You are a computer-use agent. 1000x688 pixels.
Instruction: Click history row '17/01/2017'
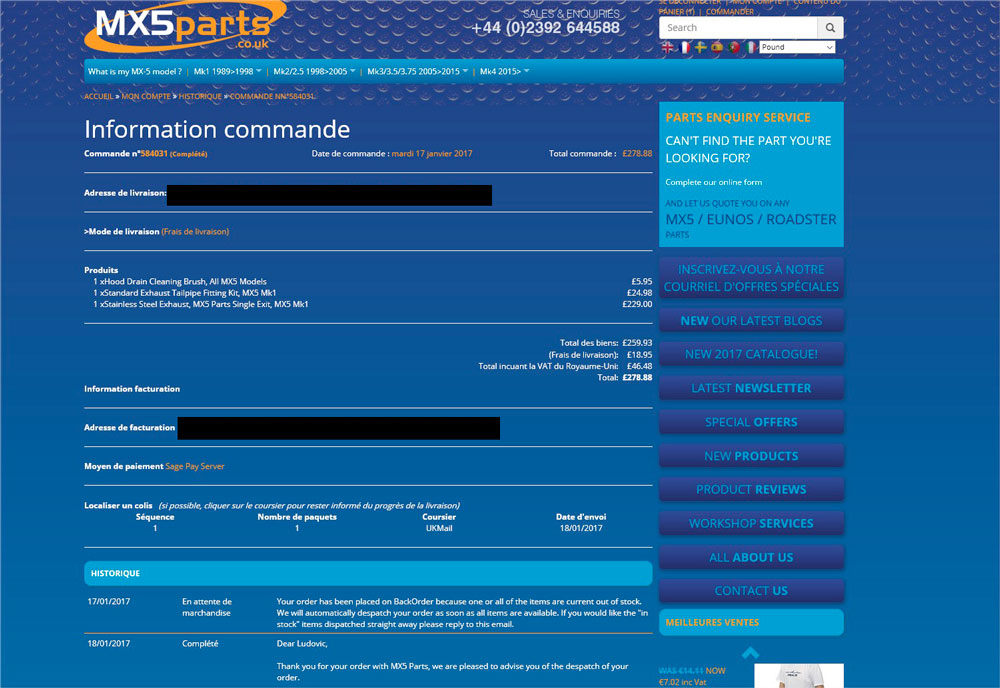pos(109,601)
